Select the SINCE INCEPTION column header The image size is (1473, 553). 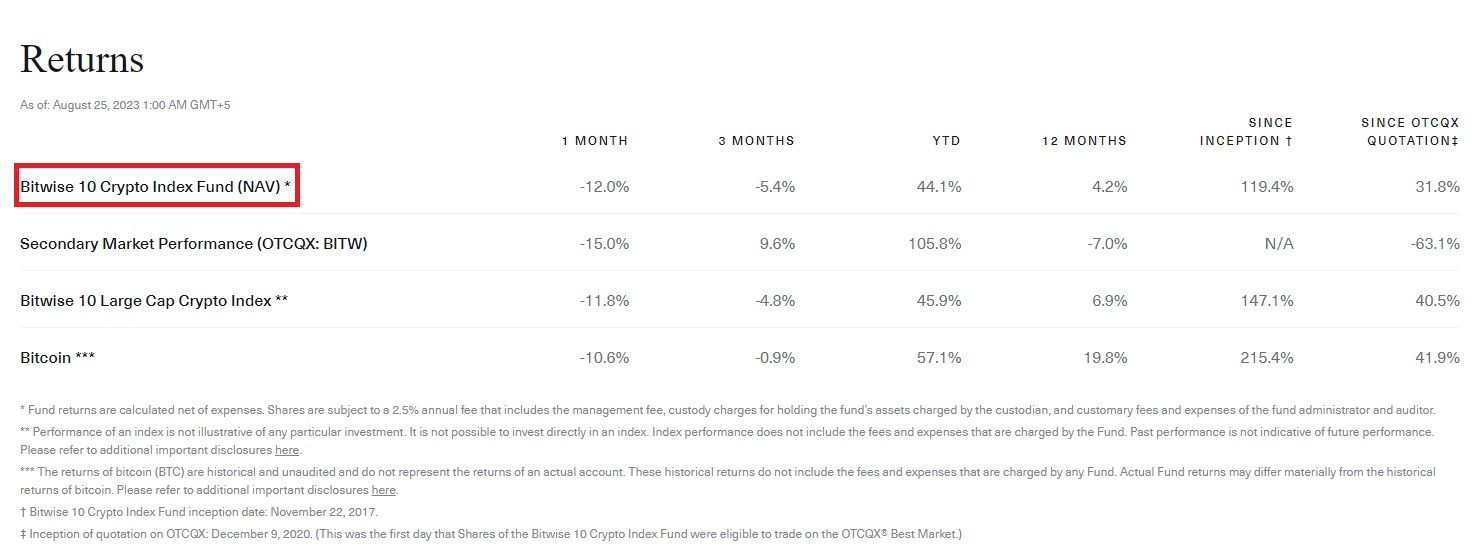[1246, 132]
